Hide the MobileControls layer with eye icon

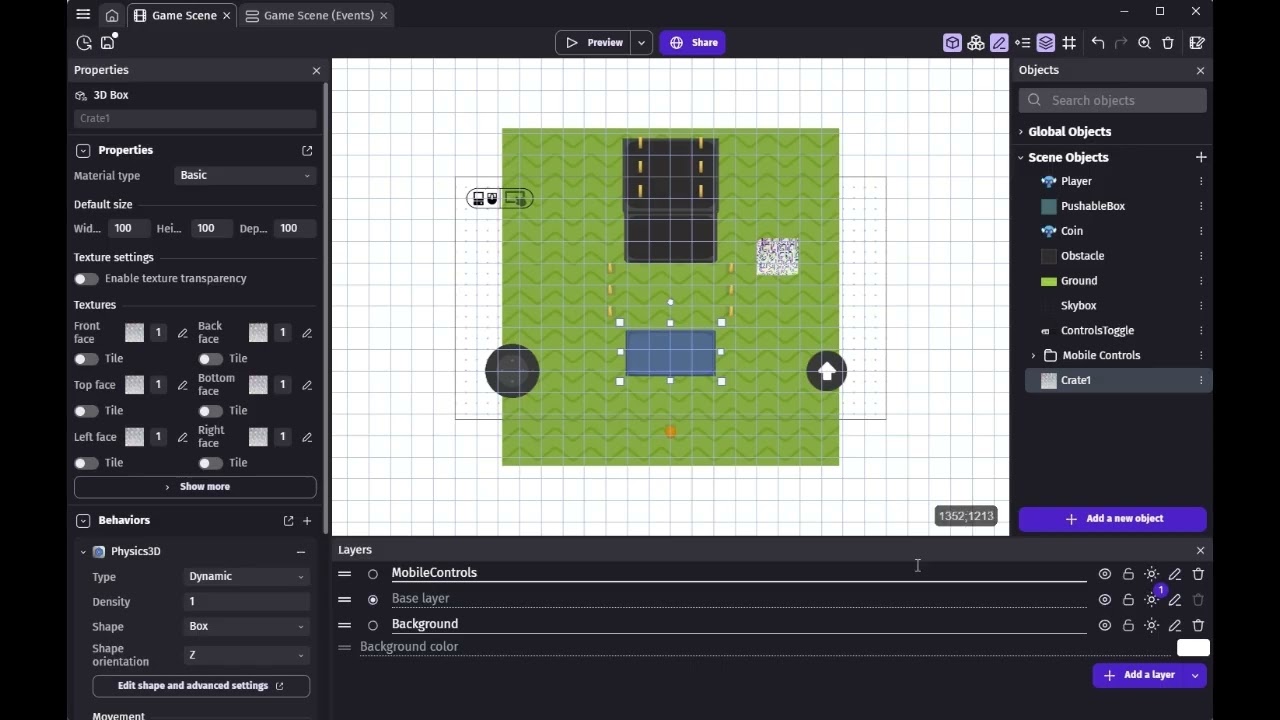click(x=1104, y=574)
